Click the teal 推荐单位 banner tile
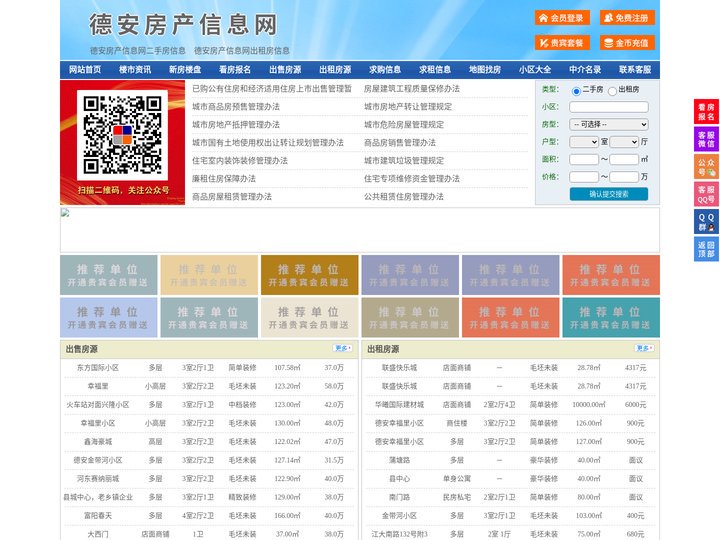Screen dimensions: 720x540 coord(611,318)
